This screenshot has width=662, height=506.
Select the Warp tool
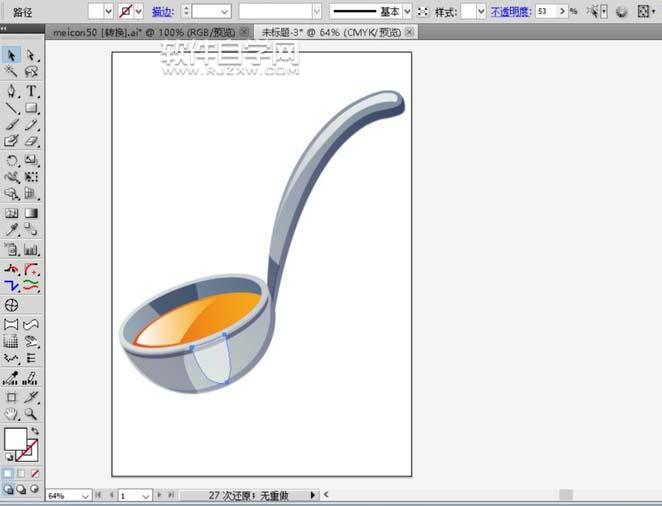point(11,177)
